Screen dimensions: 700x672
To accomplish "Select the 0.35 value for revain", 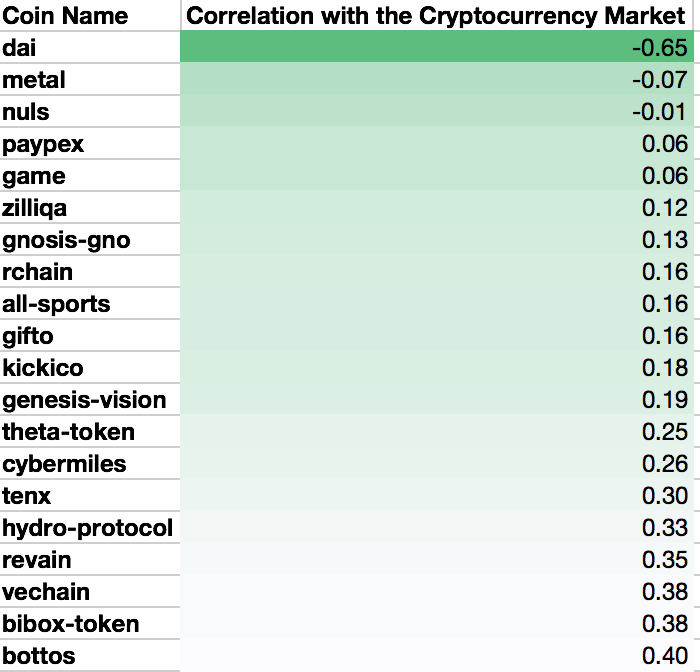I will tap(665, 560).
